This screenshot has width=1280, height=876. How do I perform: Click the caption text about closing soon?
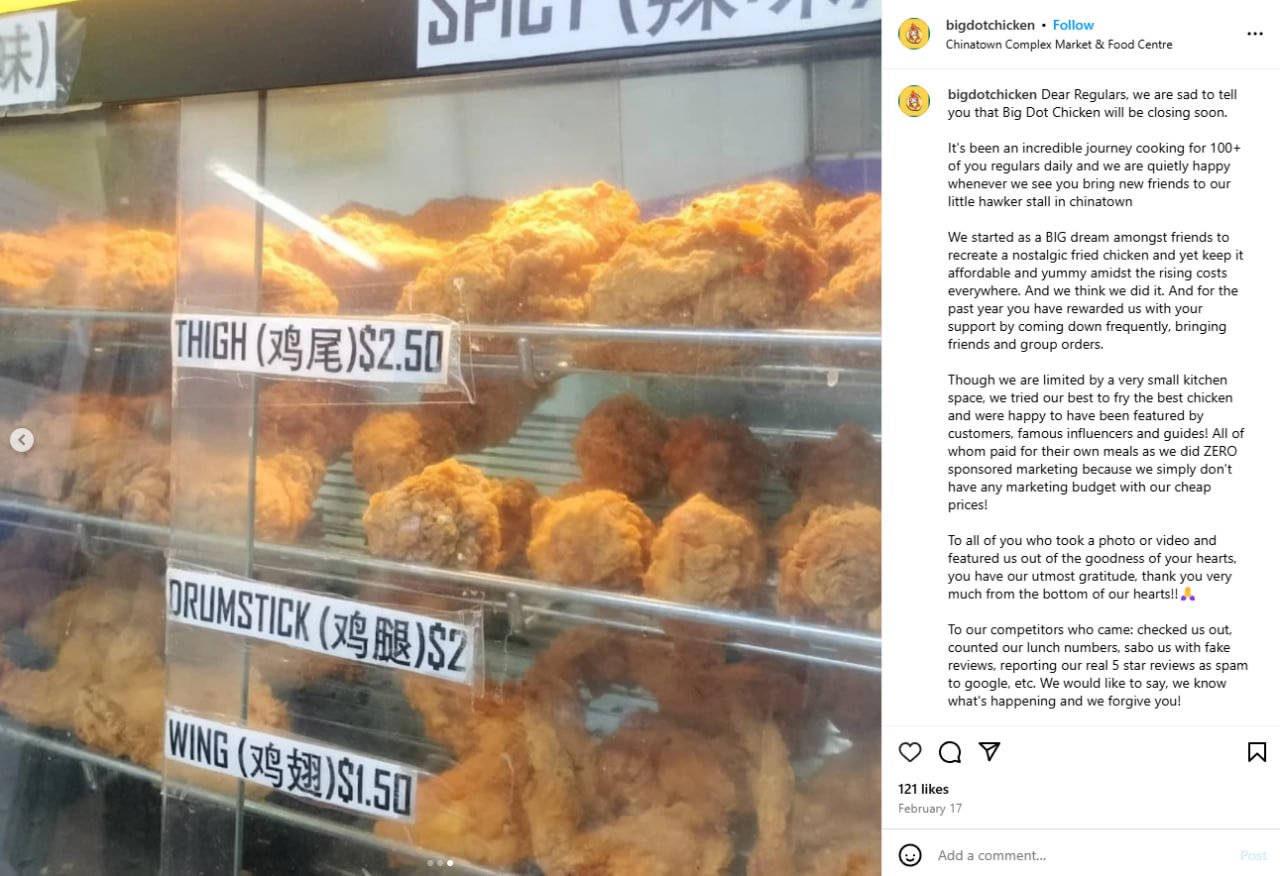click(x=1093, y=103)
